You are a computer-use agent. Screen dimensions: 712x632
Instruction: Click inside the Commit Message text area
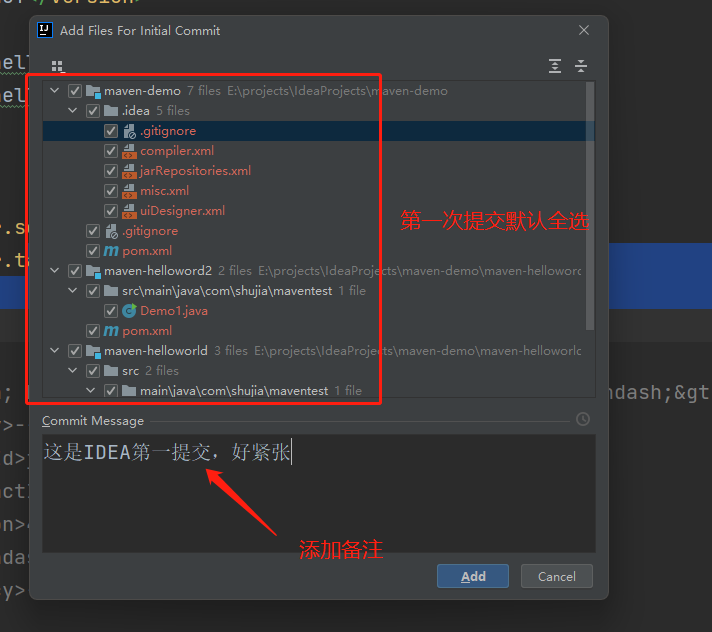click(319, 493)
